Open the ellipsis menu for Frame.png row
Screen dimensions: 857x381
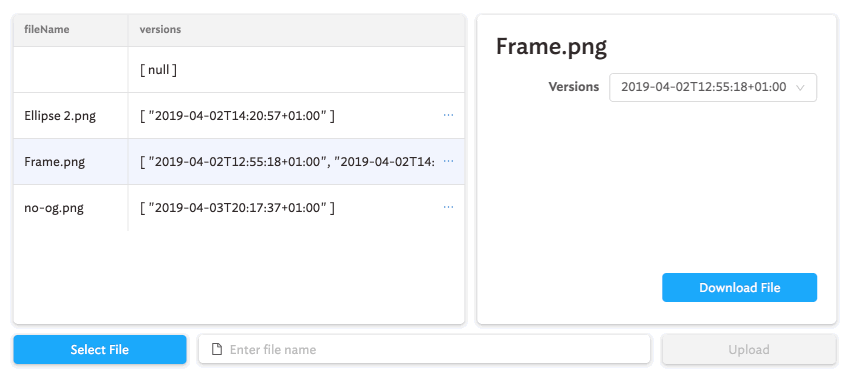(x=448, y=161)
